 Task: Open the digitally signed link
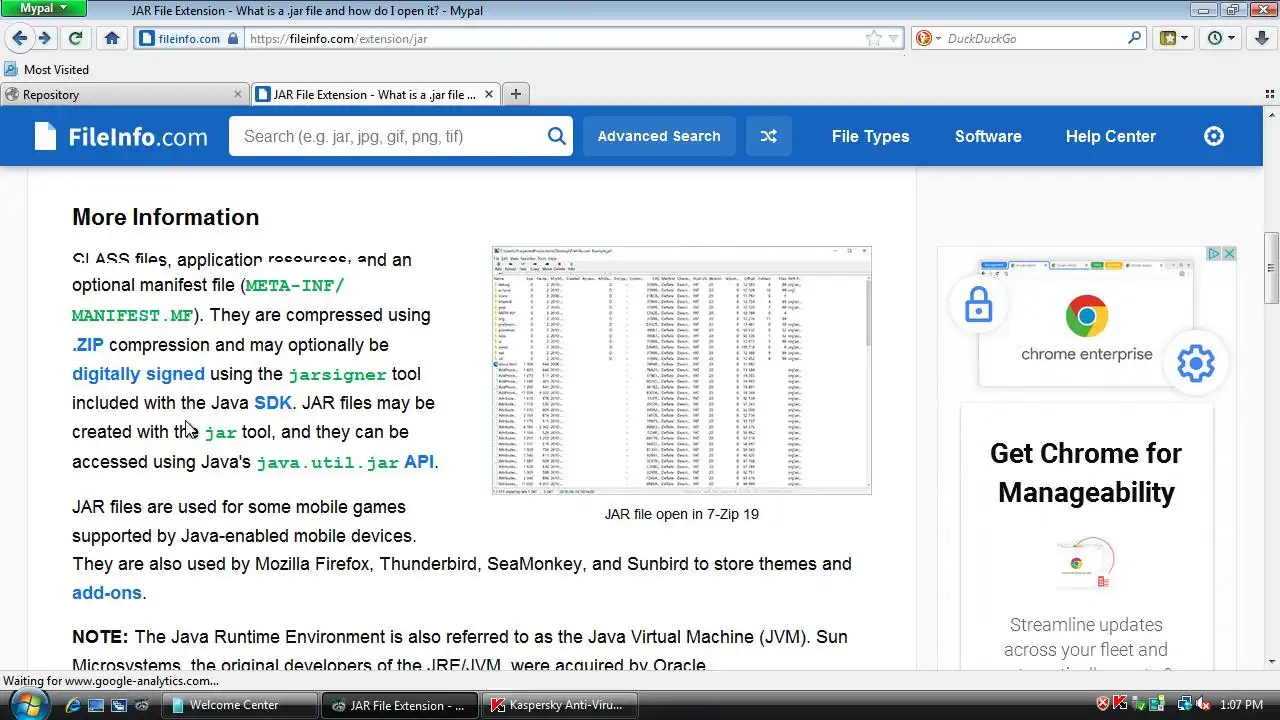tap(138, 374)
